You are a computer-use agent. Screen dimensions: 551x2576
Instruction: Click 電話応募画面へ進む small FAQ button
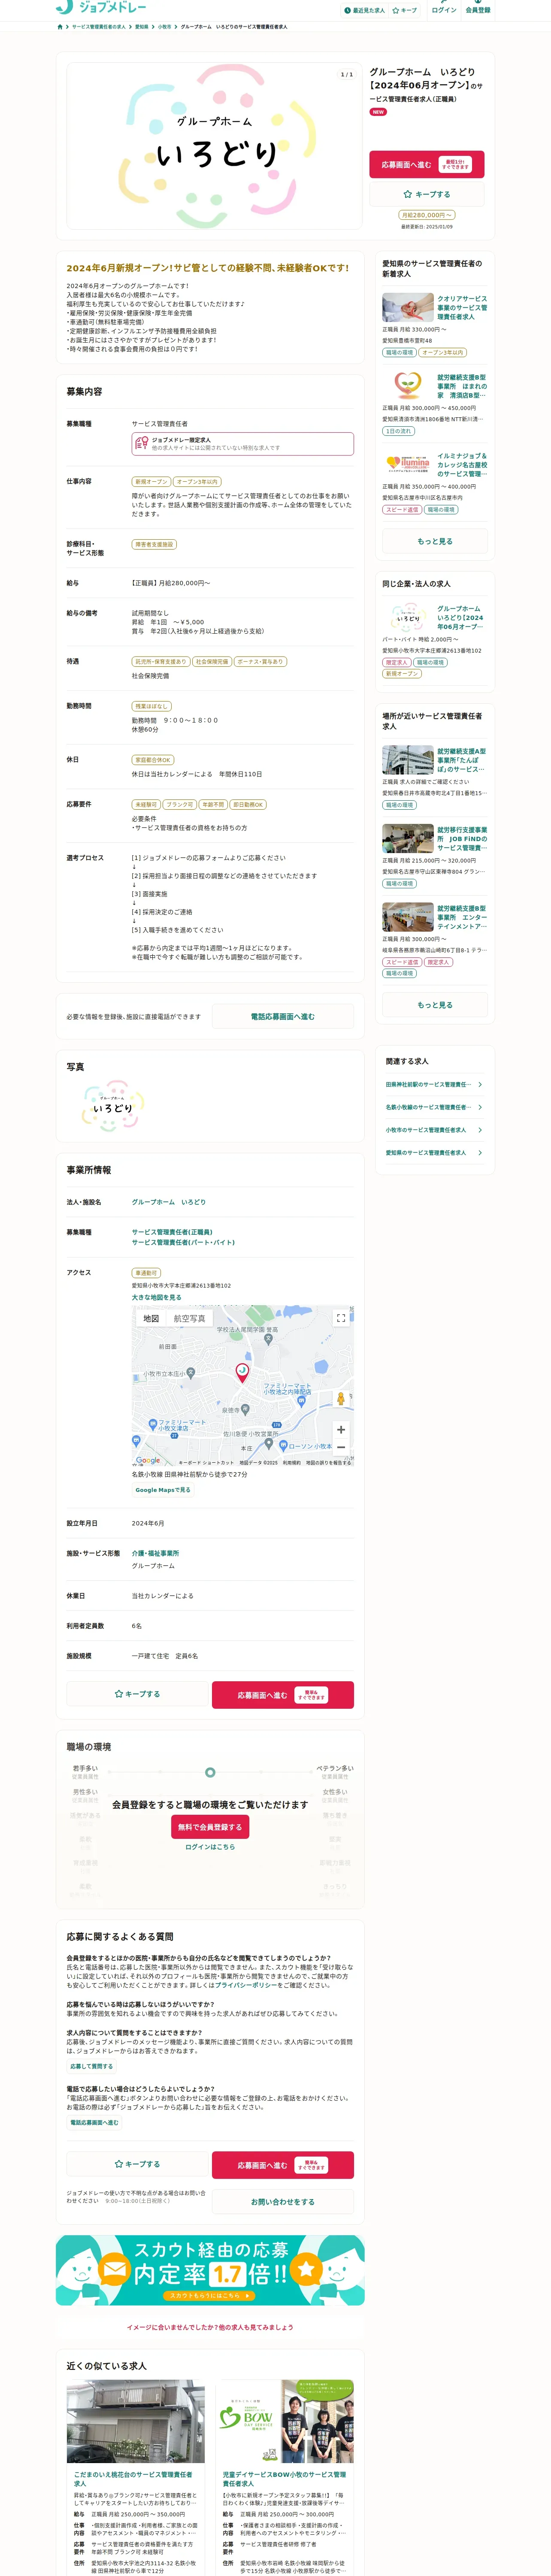click(x=94, y=2122)
